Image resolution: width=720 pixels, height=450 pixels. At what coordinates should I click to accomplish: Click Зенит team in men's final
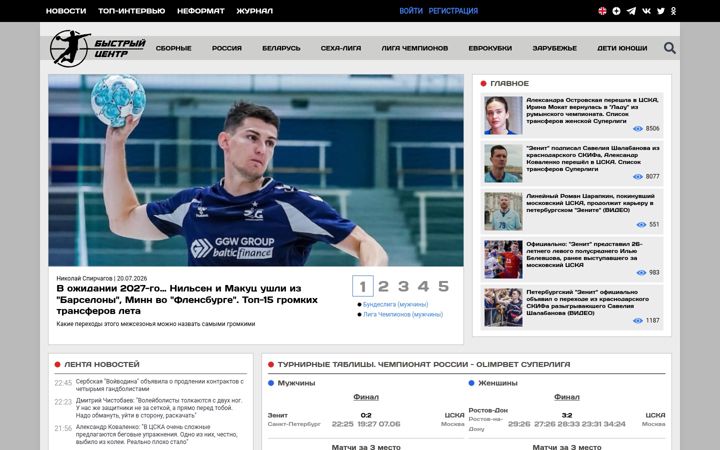(277, 415)
